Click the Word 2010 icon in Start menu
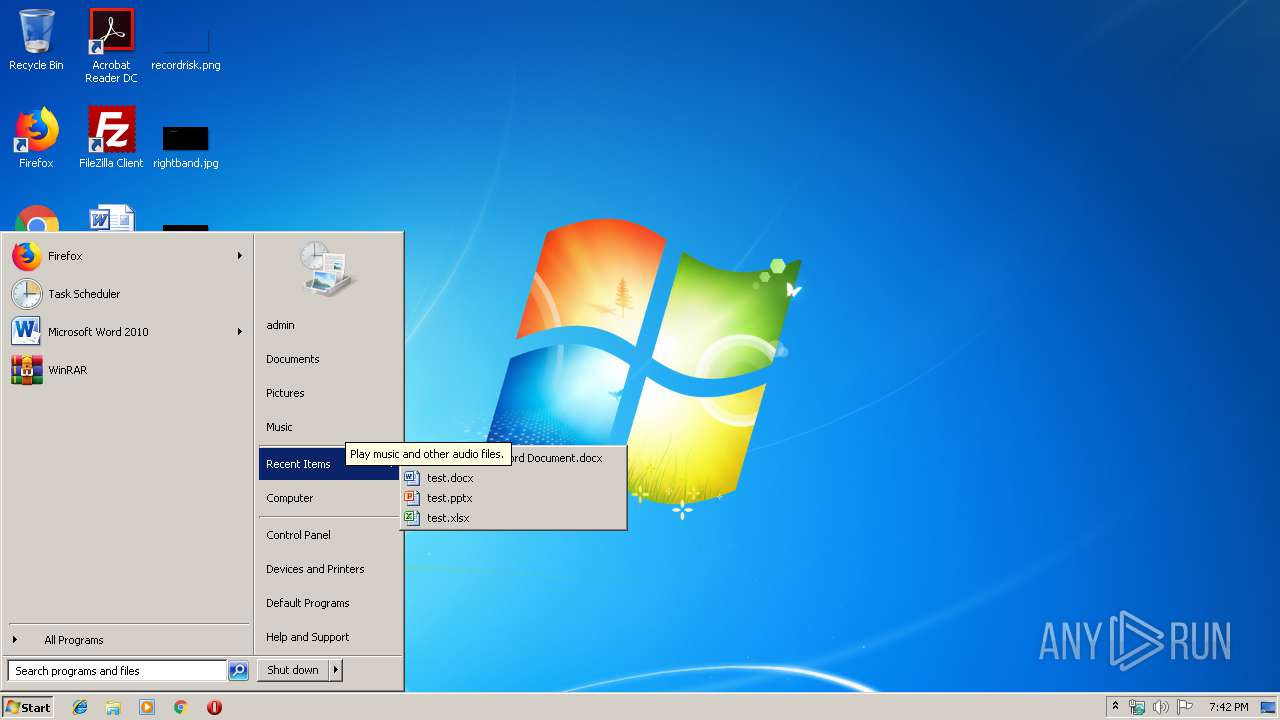This screenshot has width=1280, height=720. point(27,332)
